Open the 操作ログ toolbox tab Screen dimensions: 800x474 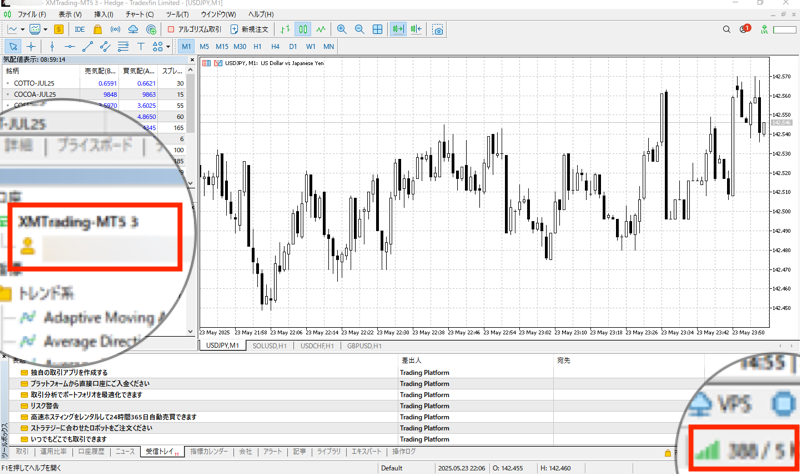tap(404, 452)
